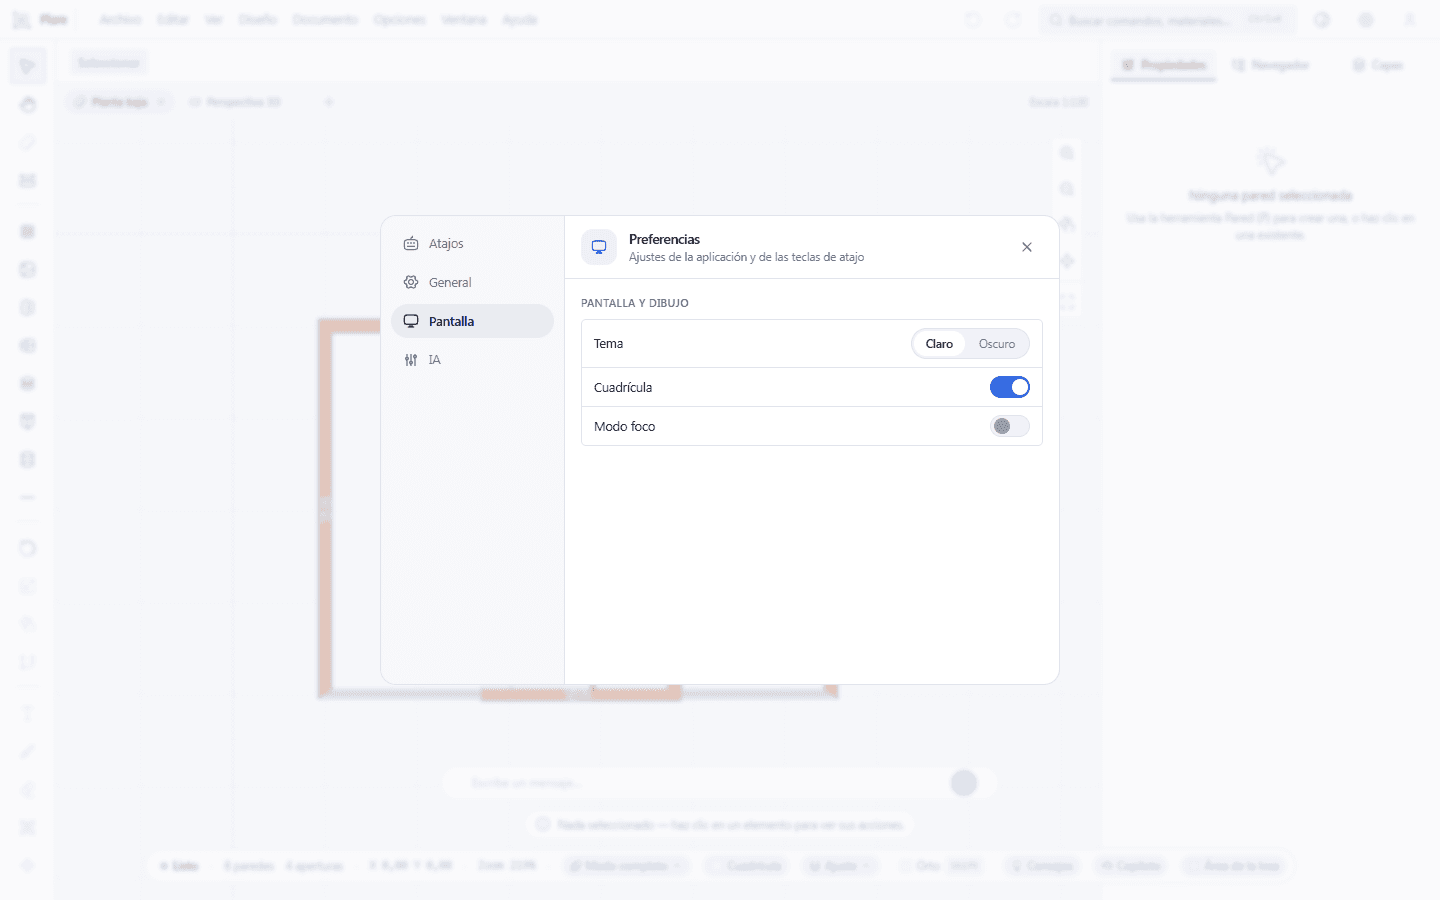
Task: Open the Archivo menu
Action: (x=120, y=20)
